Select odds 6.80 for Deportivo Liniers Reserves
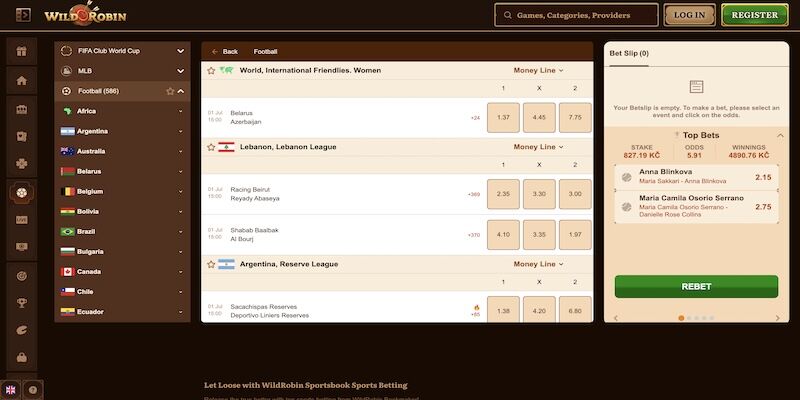 coord(575,310)
